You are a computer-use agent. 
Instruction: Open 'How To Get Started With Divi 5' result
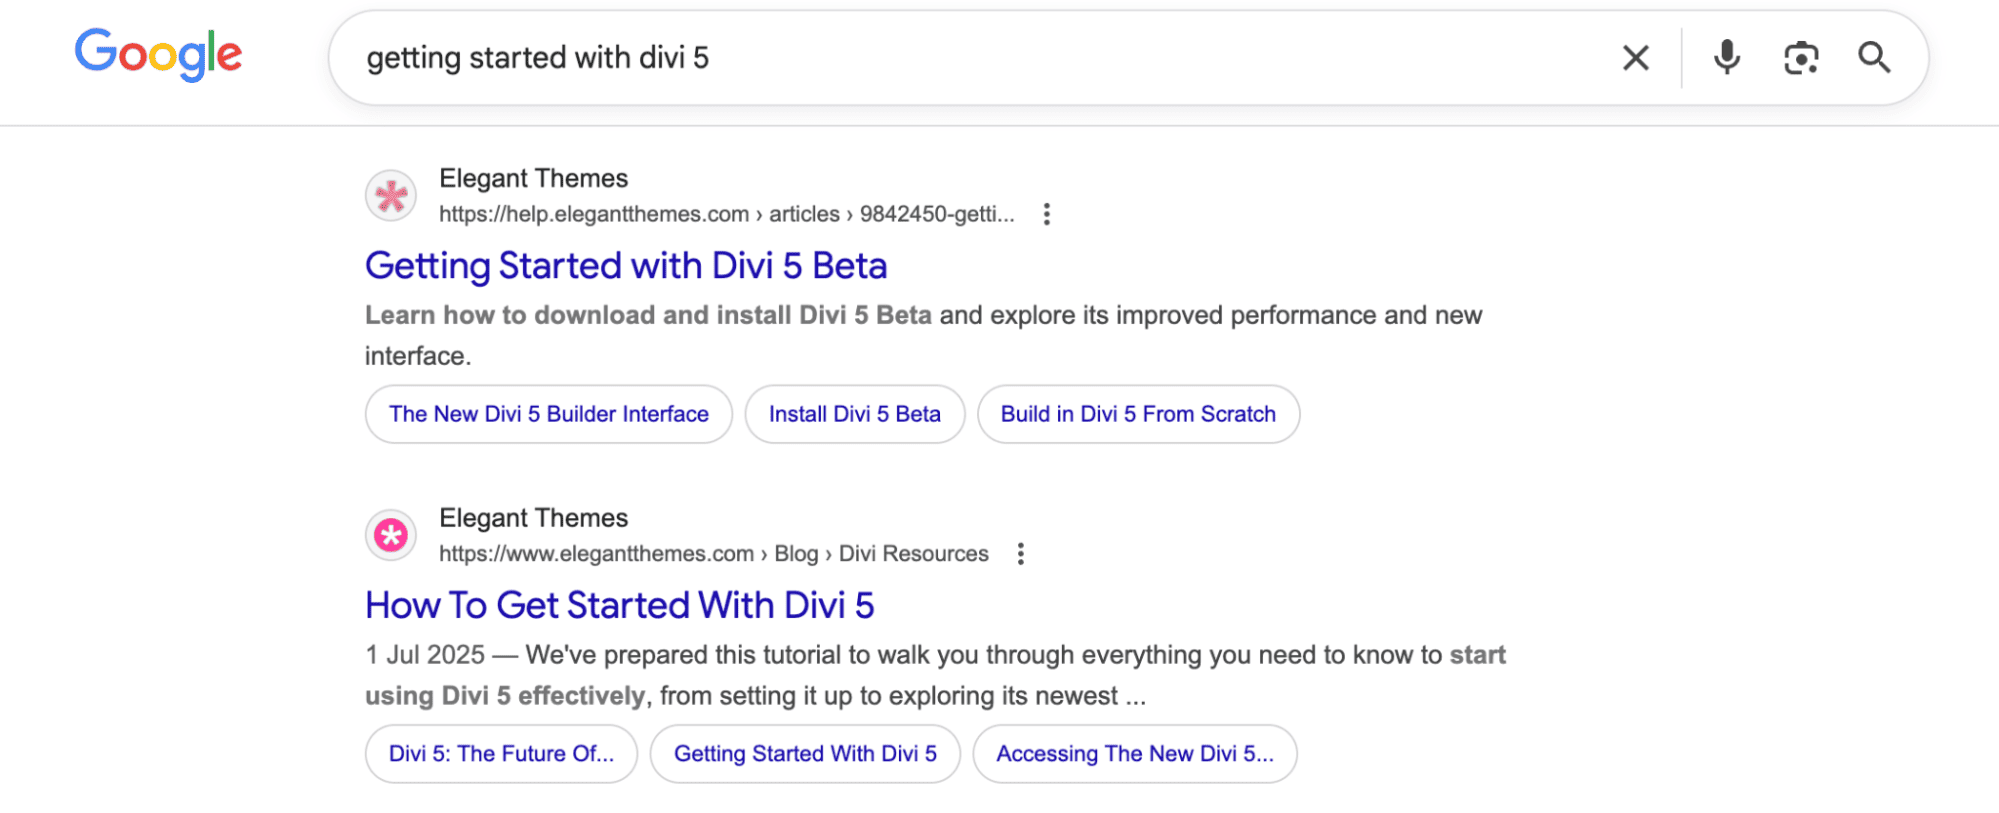pos(620,606)
